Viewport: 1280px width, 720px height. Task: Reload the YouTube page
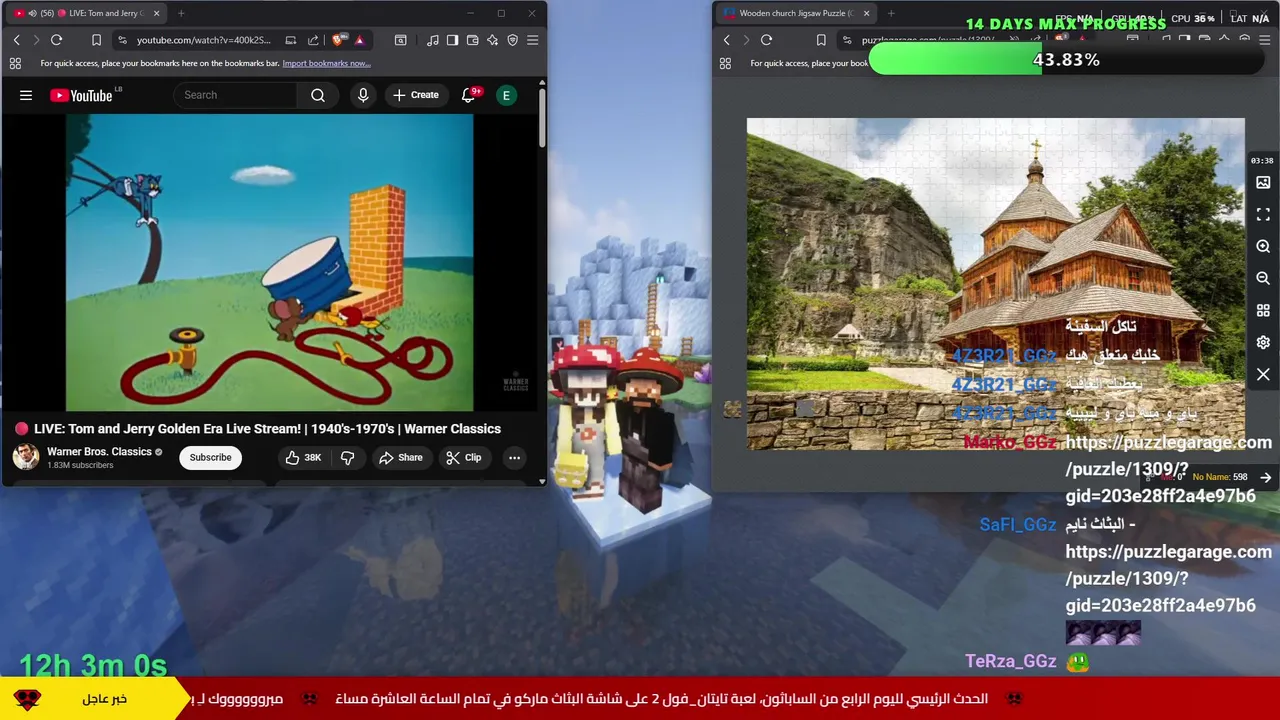coord(56,40)
